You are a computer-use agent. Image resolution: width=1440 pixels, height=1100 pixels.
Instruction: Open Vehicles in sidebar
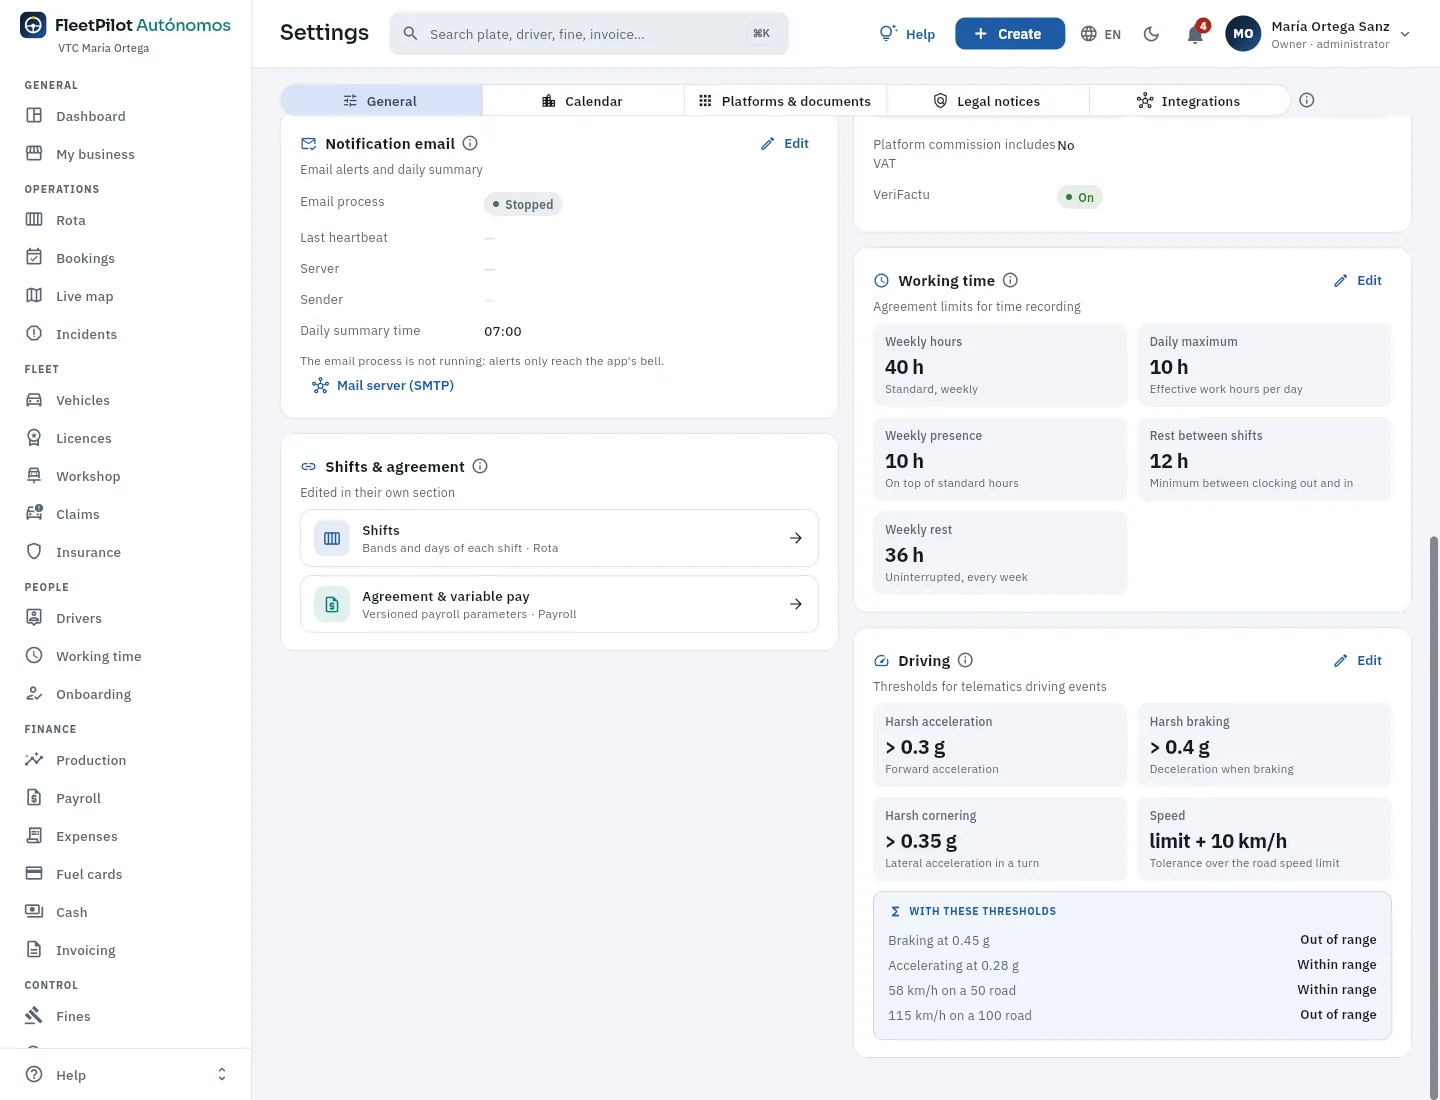(125, 400)
